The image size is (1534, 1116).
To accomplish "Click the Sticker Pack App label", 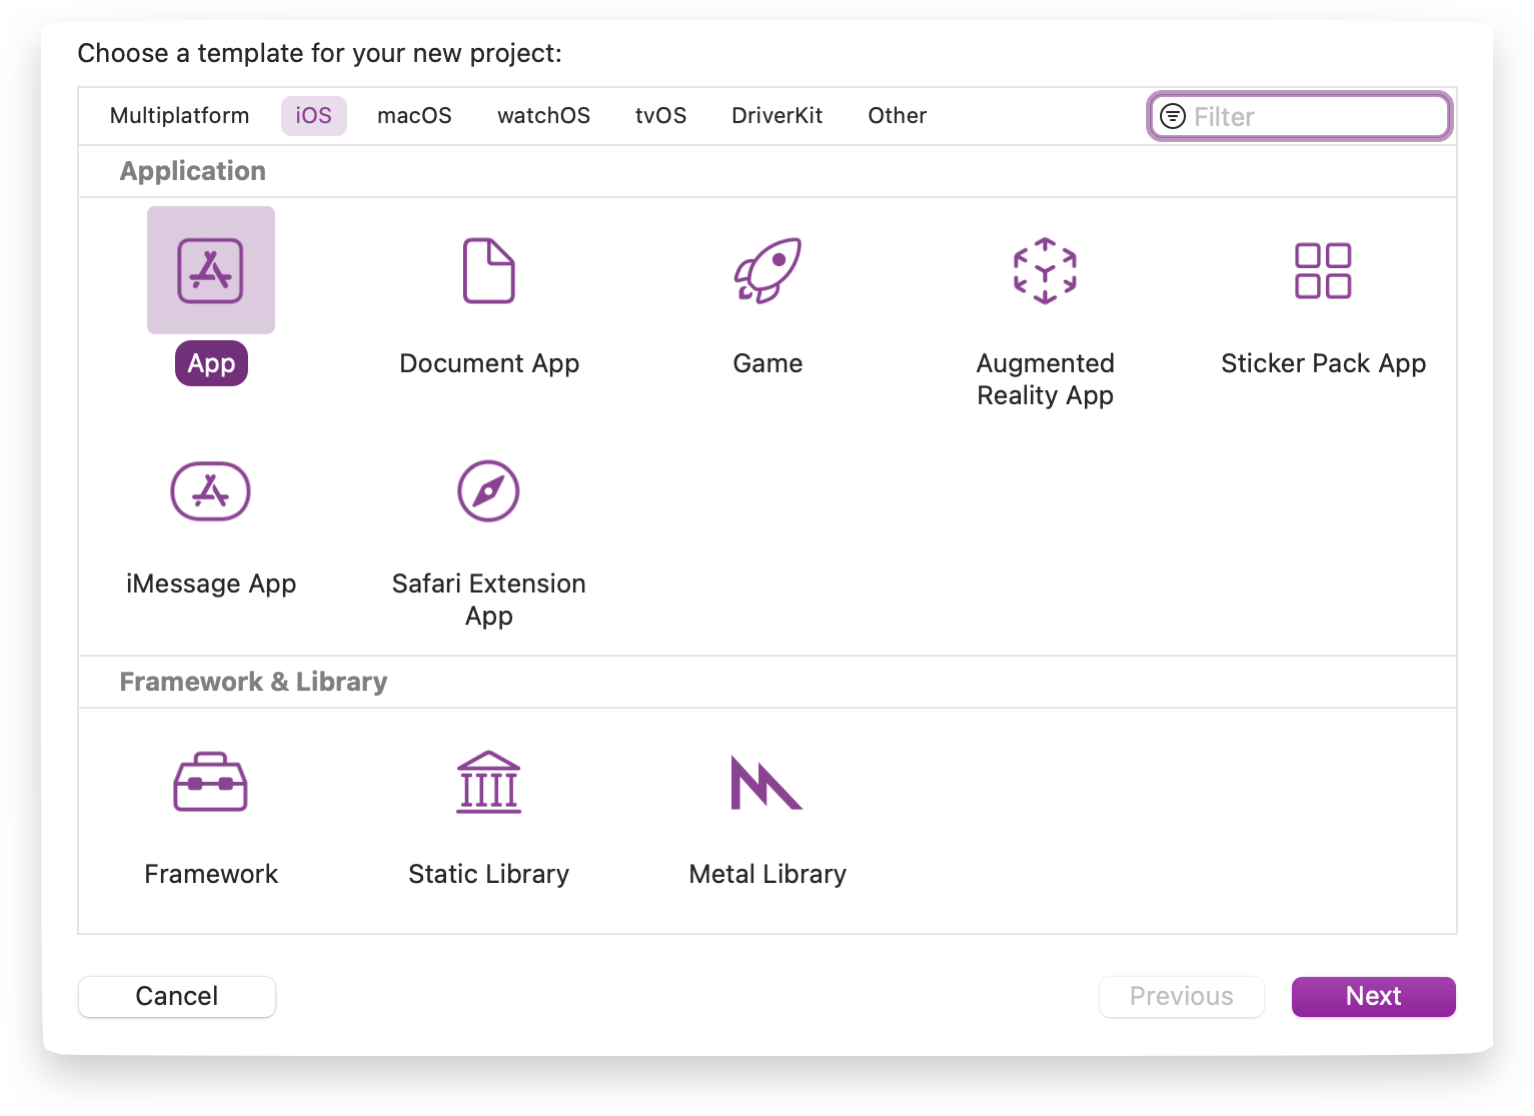I will tap(1323, 364).
